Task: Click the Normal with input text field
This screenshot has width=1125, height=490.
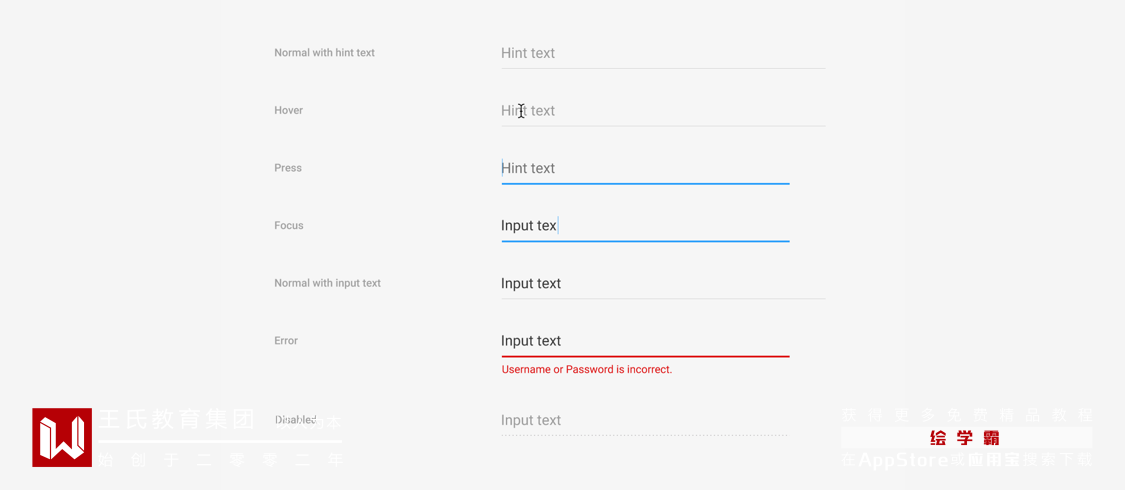Action: coord(662,284)
